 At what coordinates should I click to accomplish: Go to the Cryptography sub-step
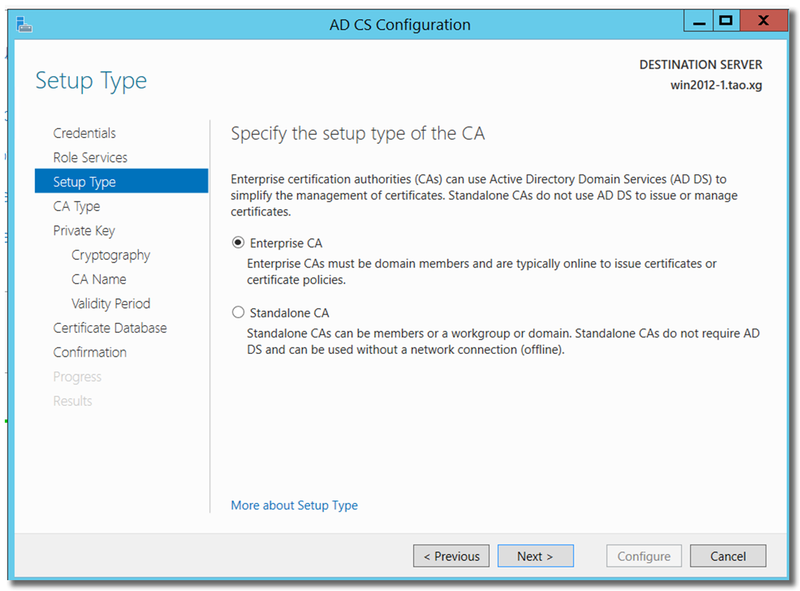111,255
